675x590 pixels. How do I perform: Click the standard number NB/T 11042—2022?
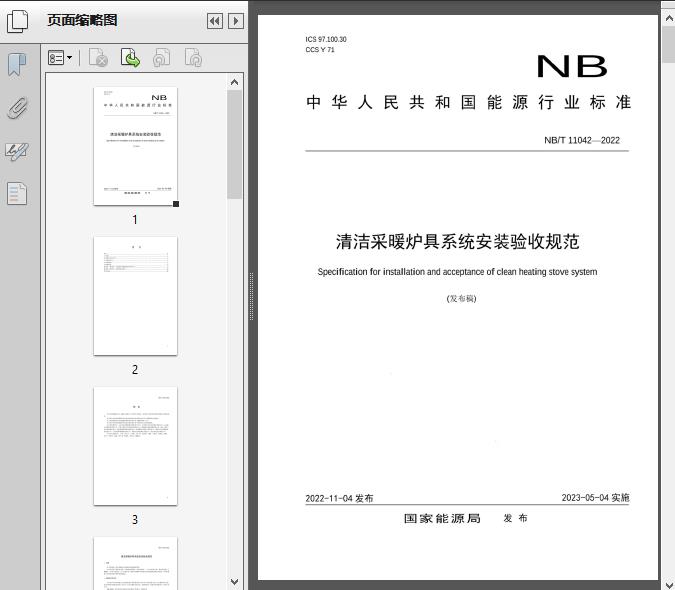pos(582,140)
